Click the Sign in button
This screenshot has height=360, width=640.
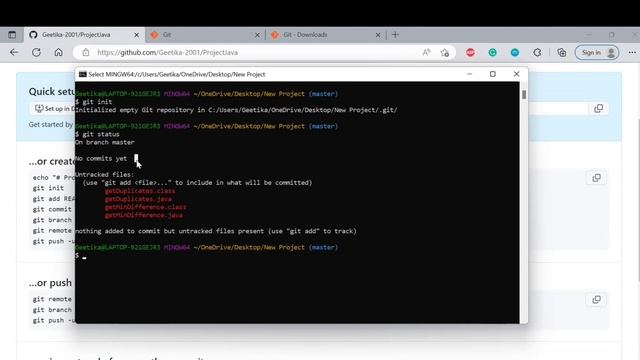[x=597, y=52]
